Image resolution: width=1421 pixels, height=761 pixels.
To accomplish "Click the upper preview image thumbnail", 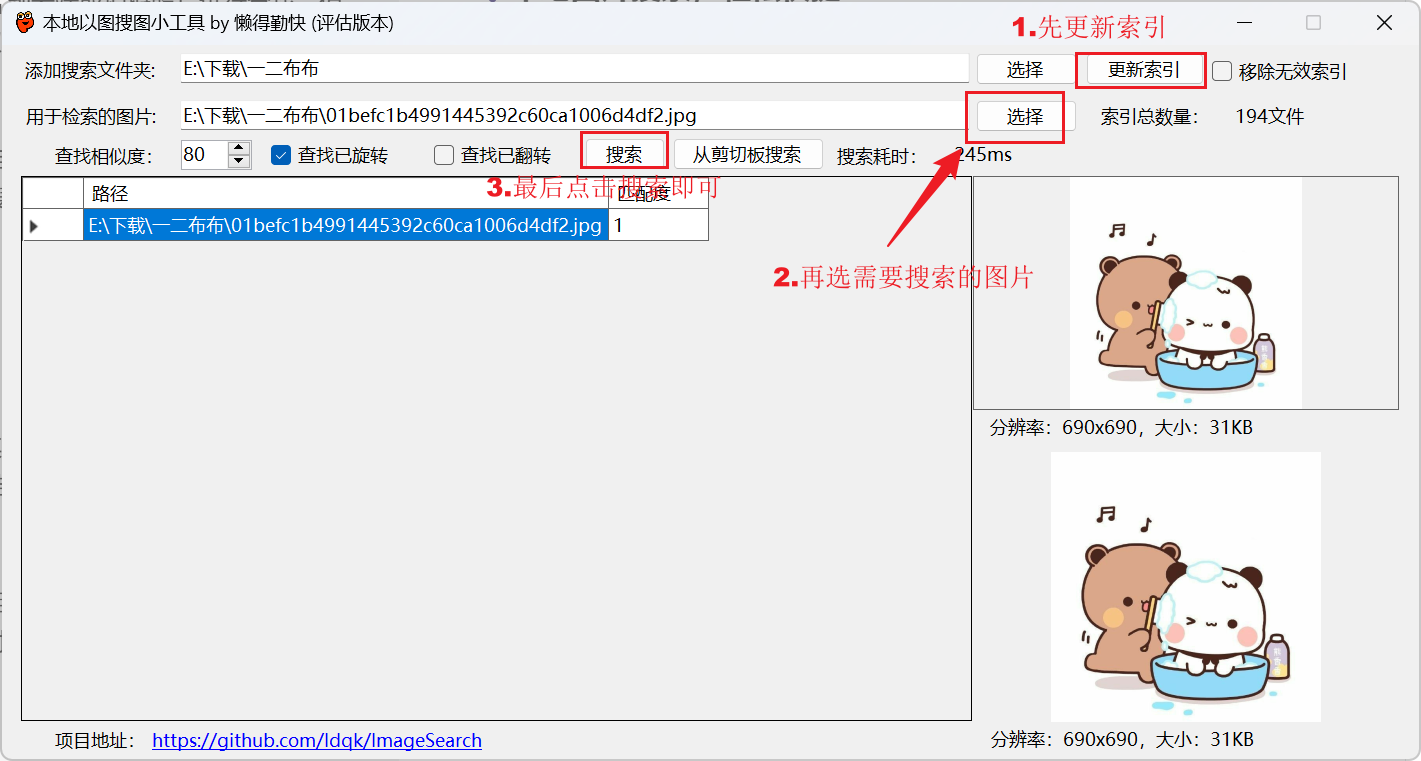I will (1186, 293).
